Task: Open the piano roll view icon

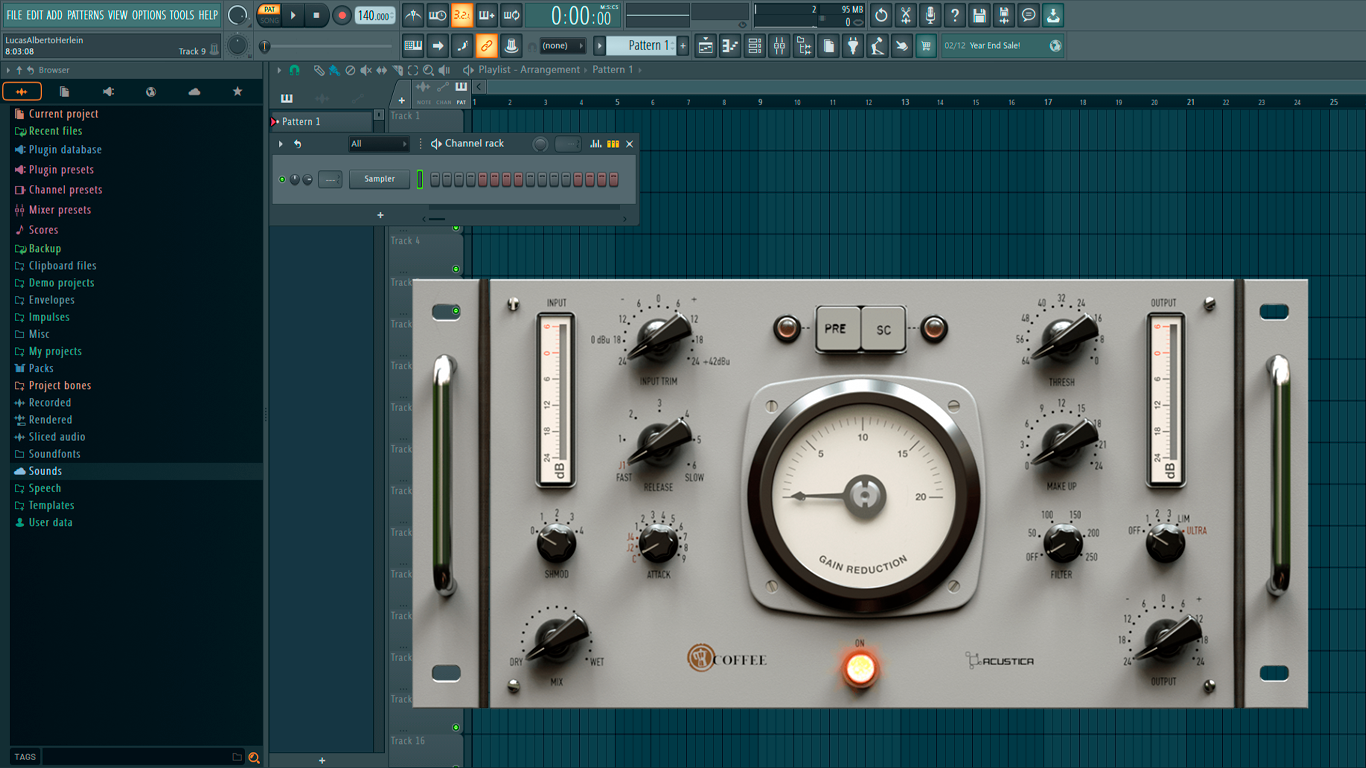Action: click(x=731, y=46)
